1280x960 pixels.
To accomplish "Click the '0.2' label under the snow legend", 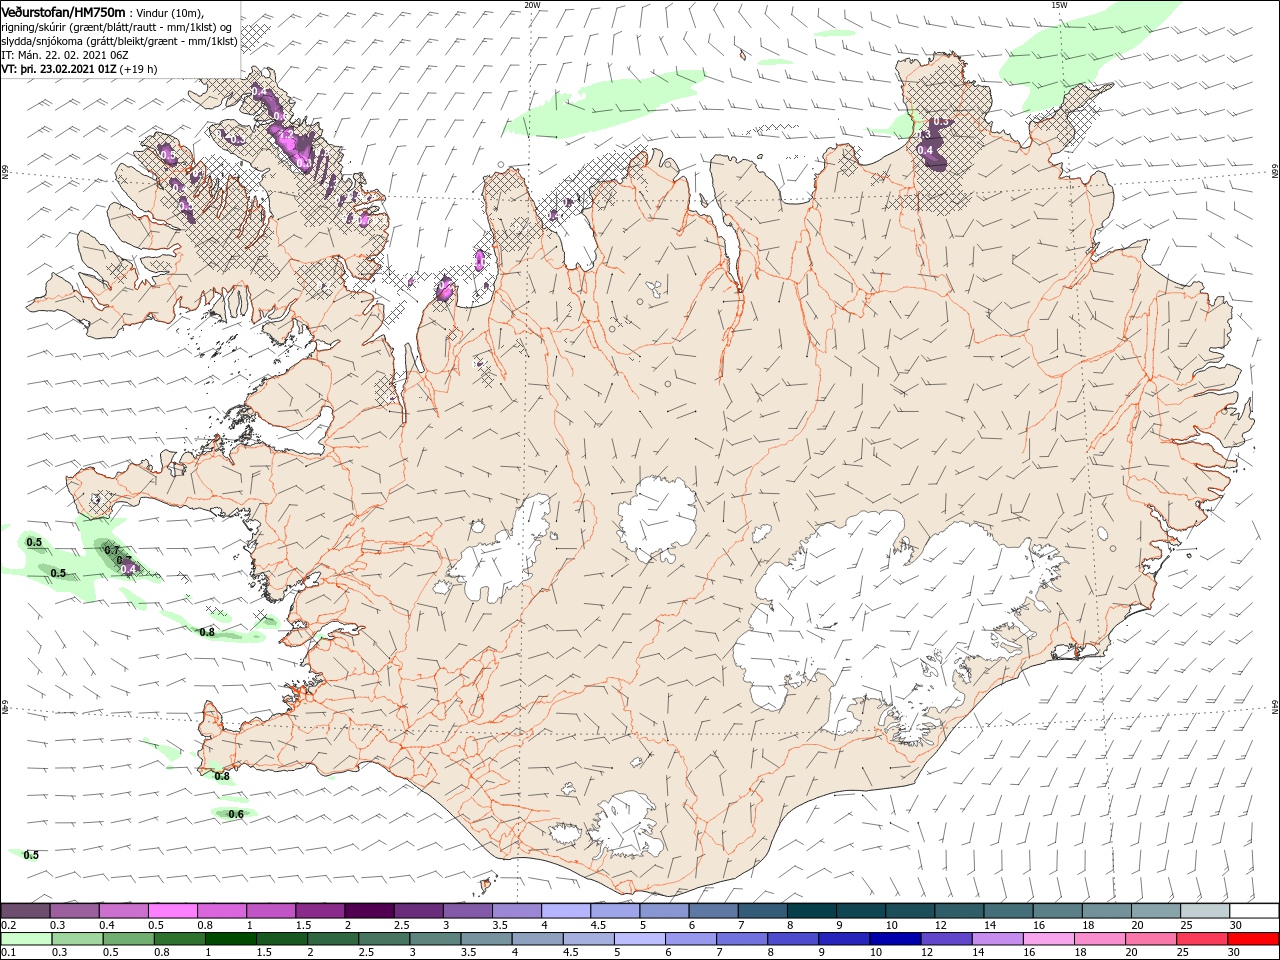I will (x=9, y=925).
